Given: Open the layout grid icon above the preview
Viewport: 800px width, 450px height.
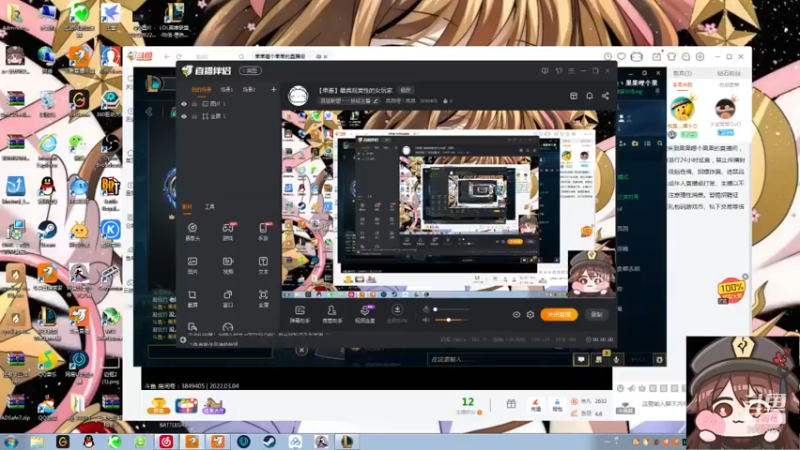Looking at the screenshot, I should click(573, 96).
